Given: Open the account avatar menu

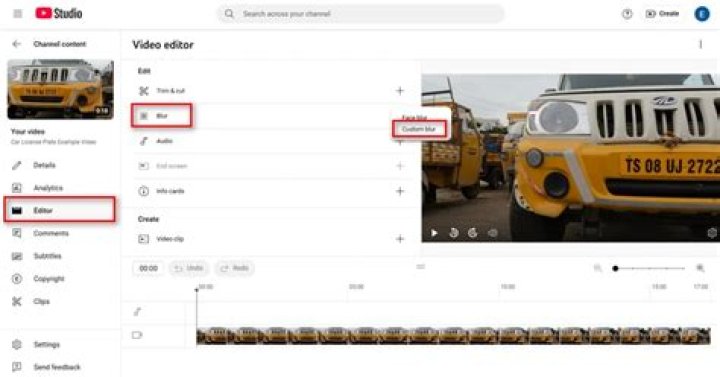Looking at the screenshot, I should pyautogui.click(x=701, y=14).
